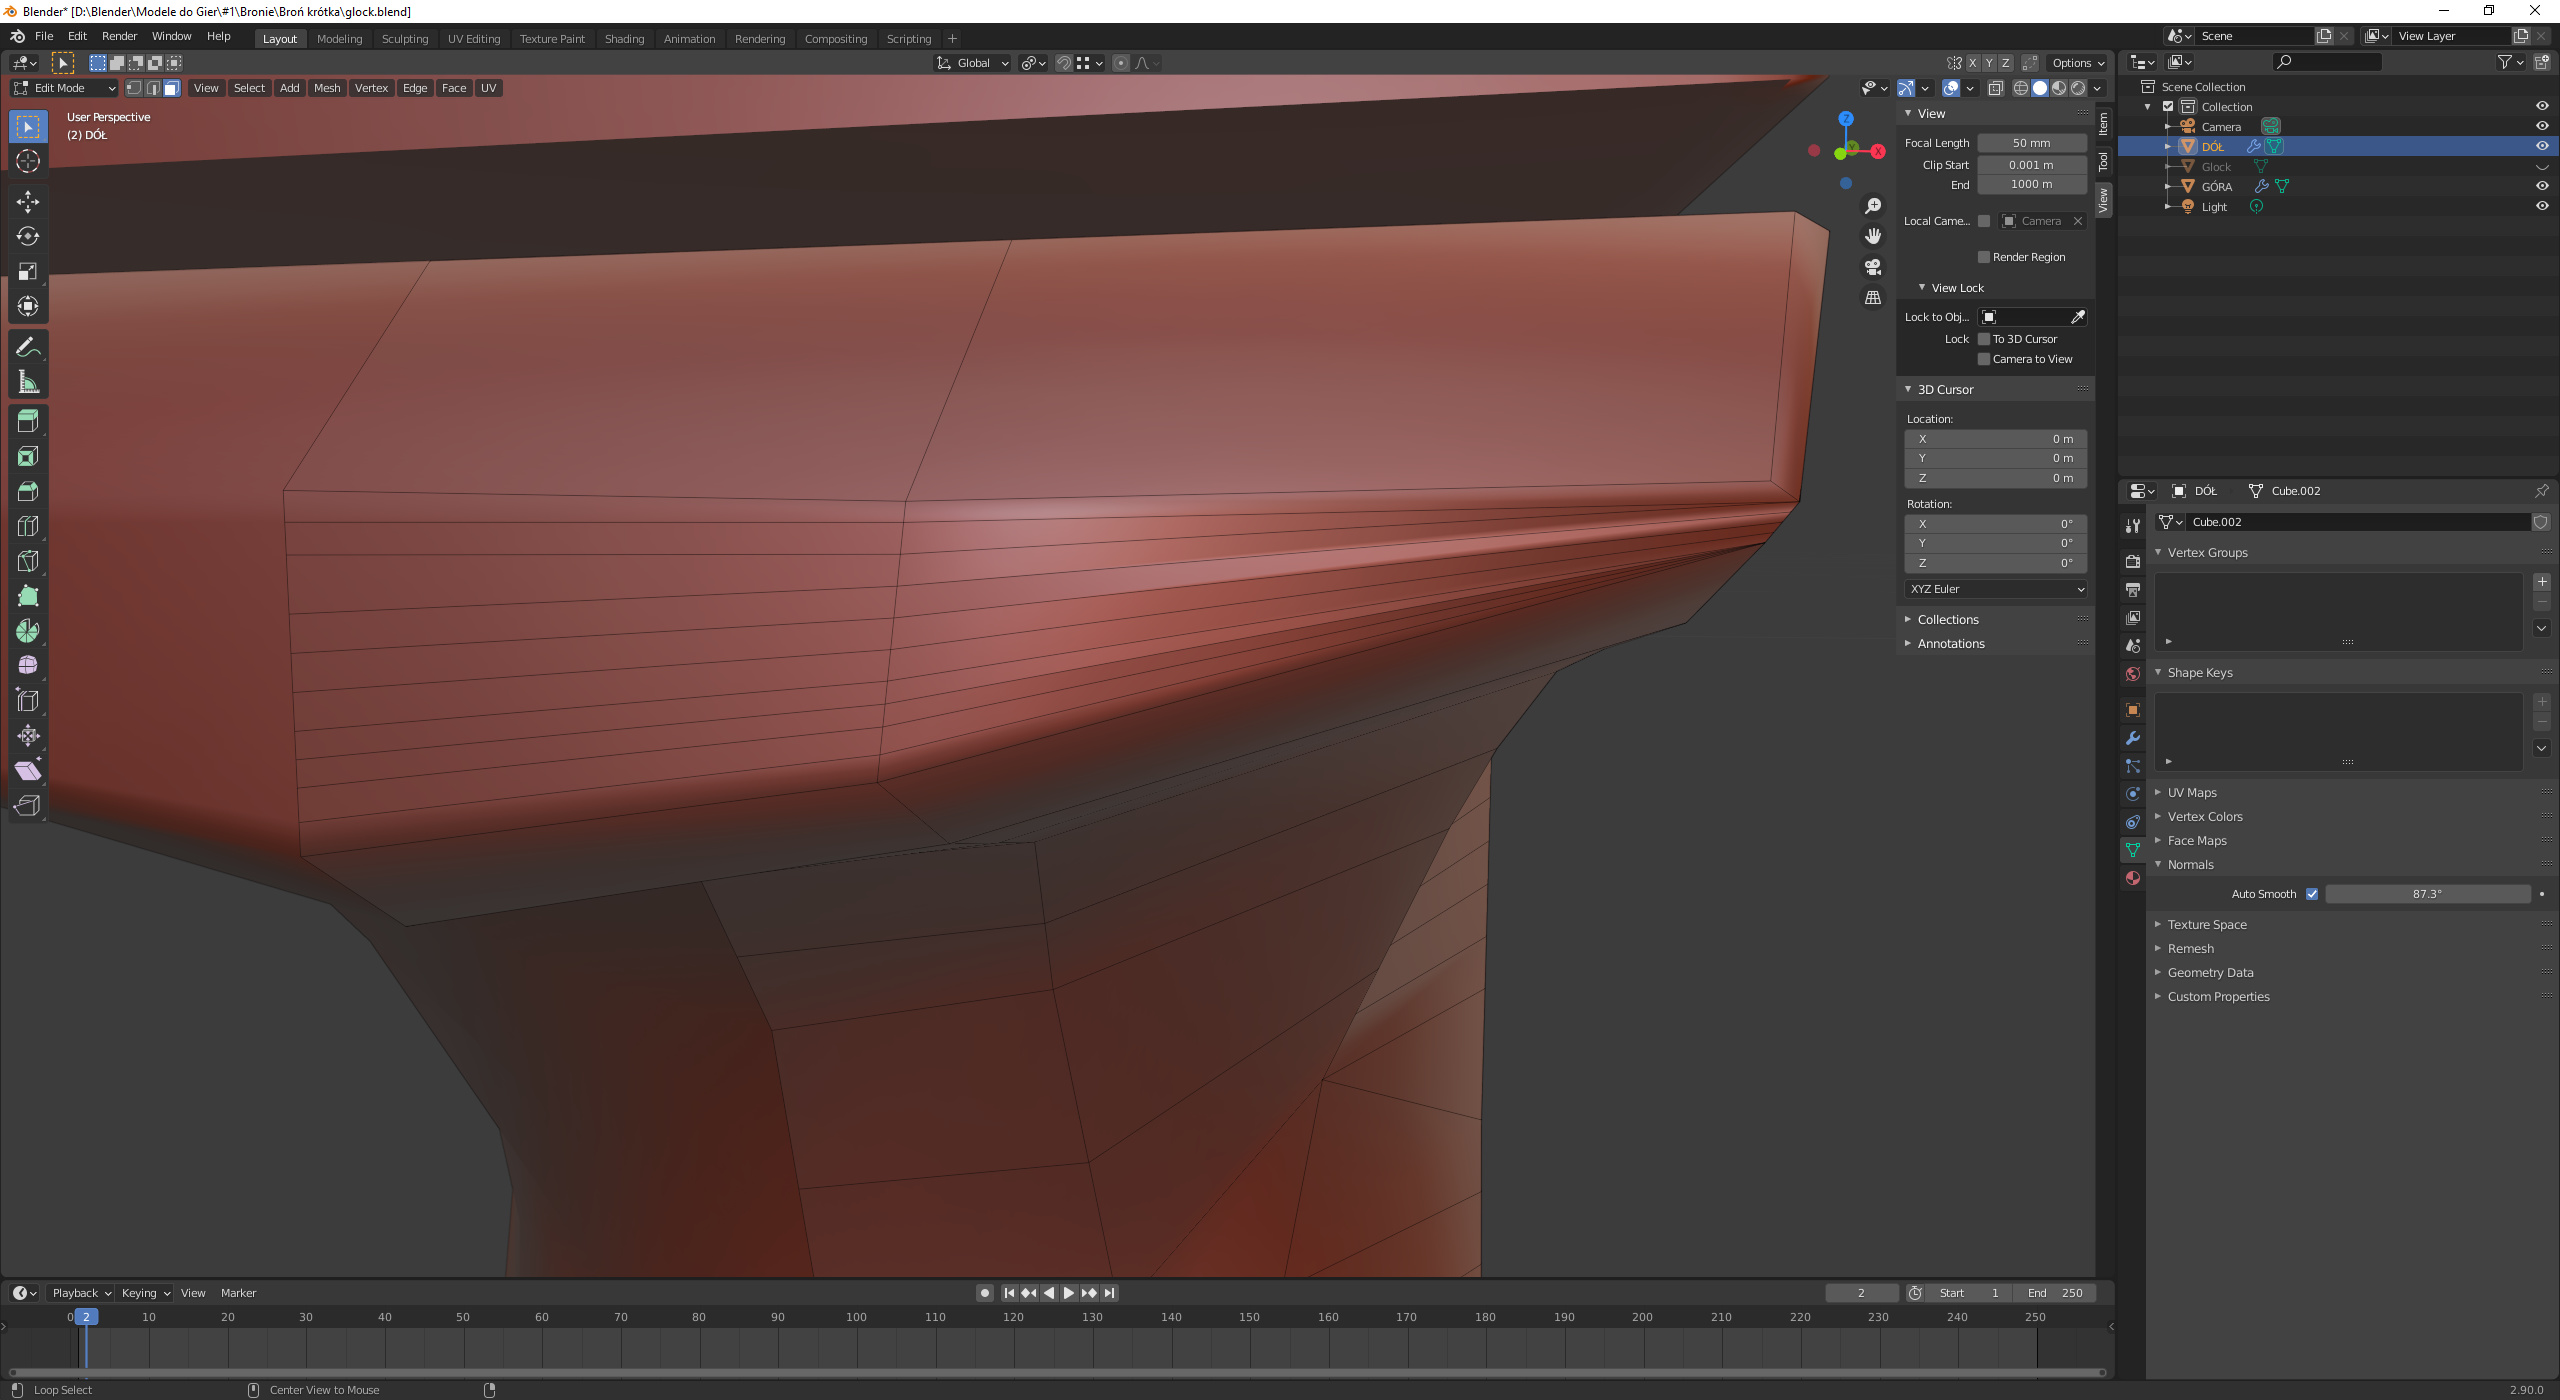Select the Annotate pencil tool
This screenshot has width=2560, height=1400.
[28, 347]
